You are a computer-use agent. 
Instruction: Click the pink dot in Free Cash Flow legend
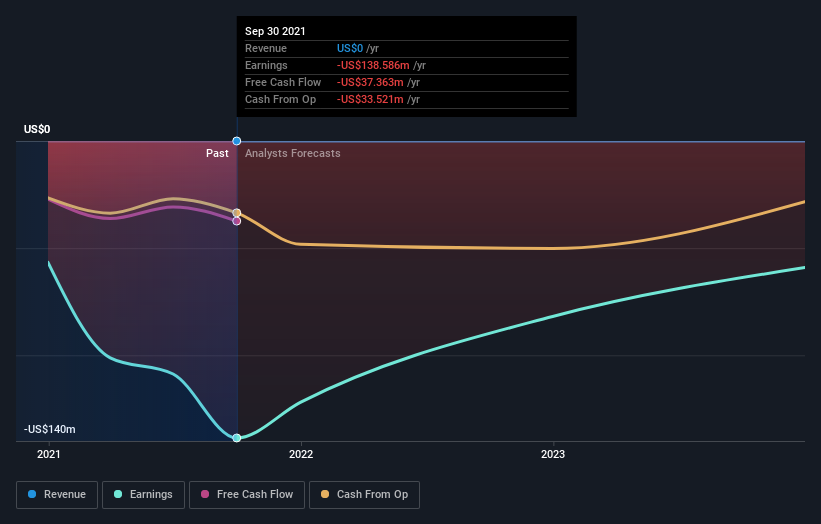click(x=205, y=494)
